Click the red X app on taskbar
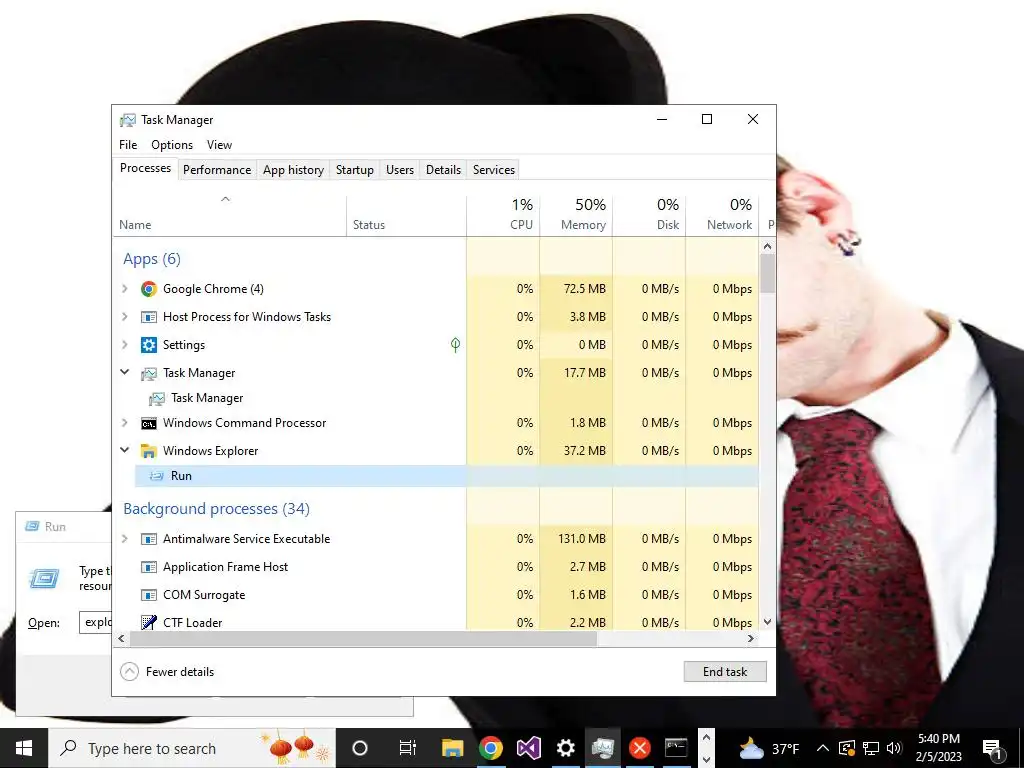The image size is (1024, 768). tap(640, 748)
